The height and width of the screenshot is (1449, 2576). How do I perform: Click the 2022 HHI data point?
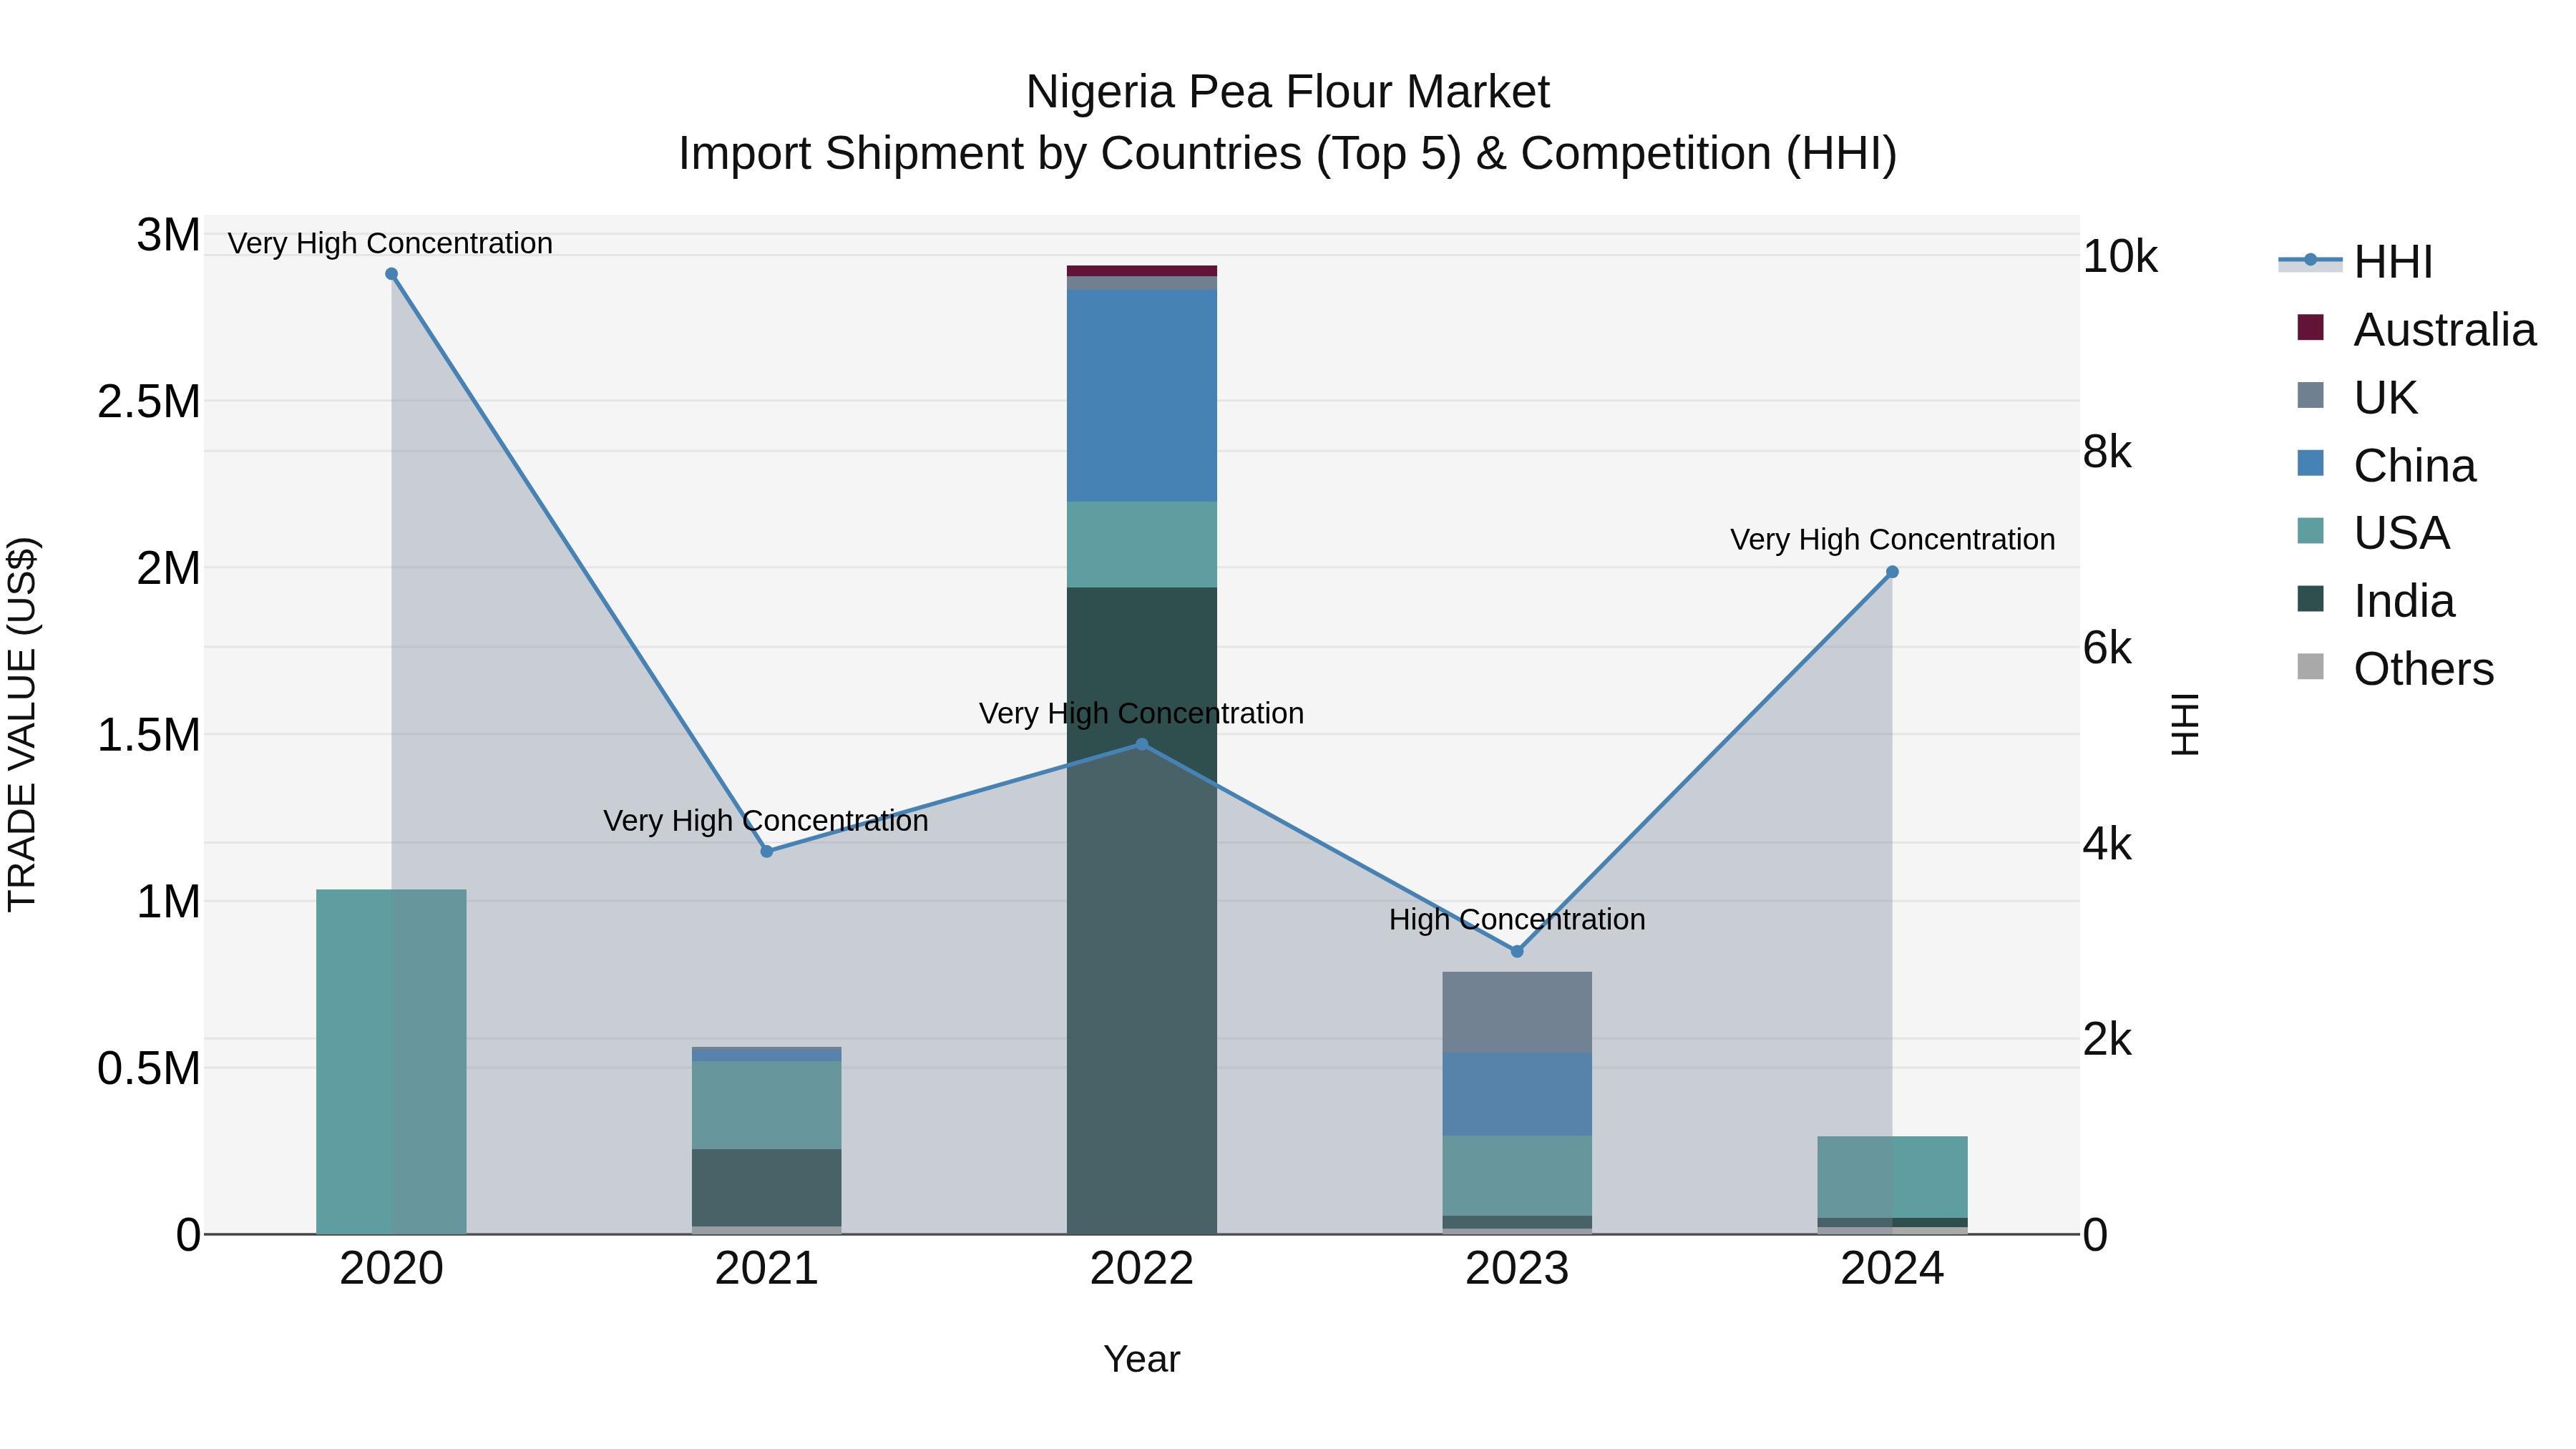click(1142, 744)
